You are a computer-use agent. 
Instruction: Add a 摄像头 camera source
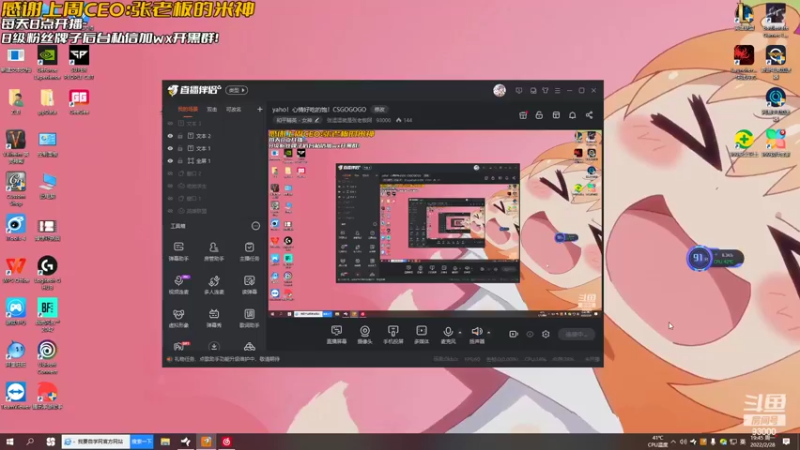click(x=364, y=334)
